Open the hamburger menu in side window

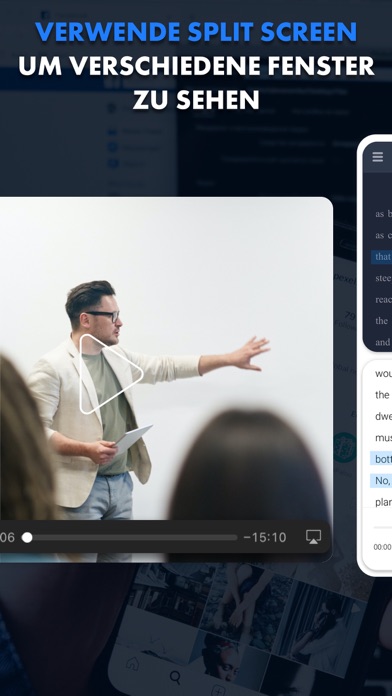[378, 157]
